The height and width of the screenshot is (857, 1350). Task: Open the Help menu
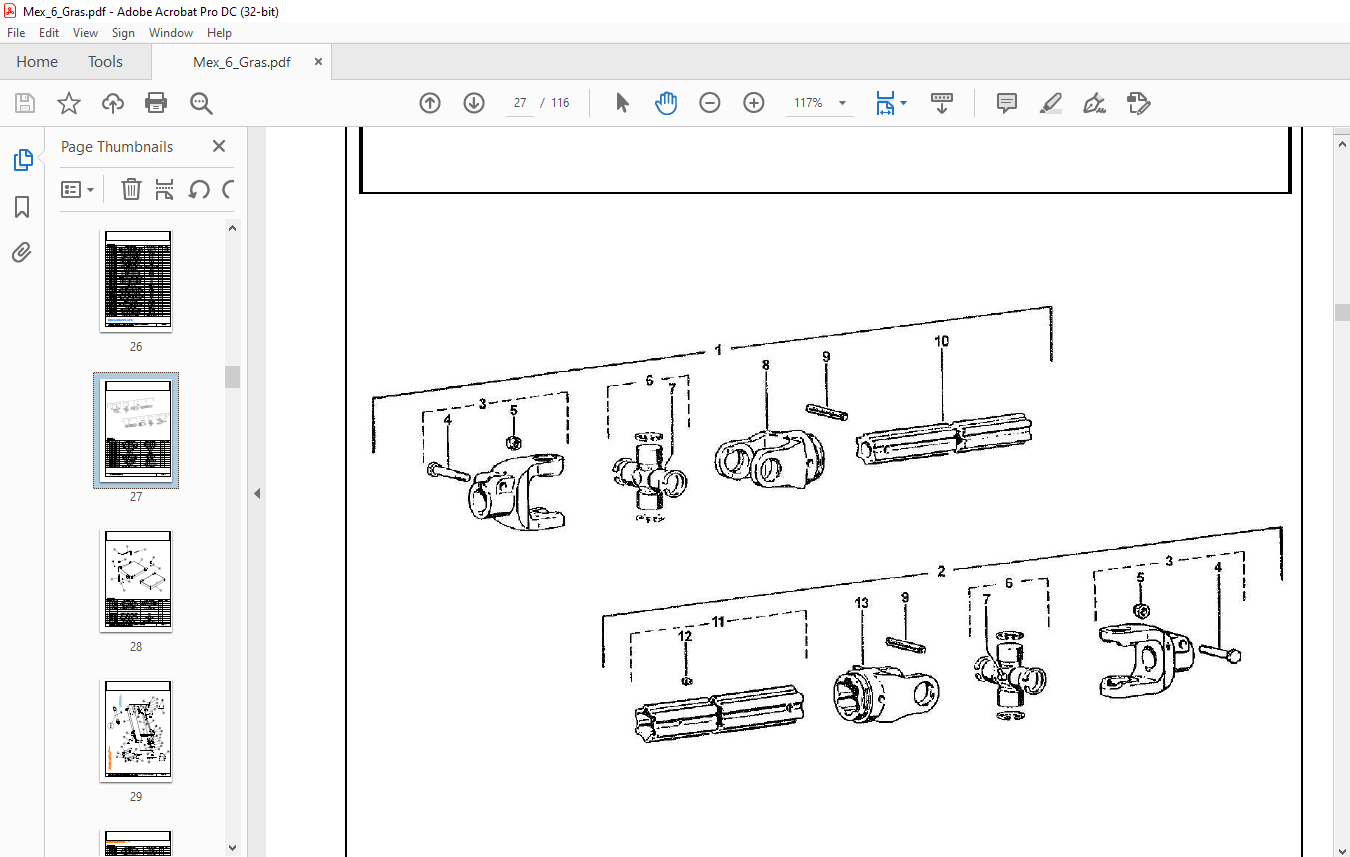tap(219, 33)
